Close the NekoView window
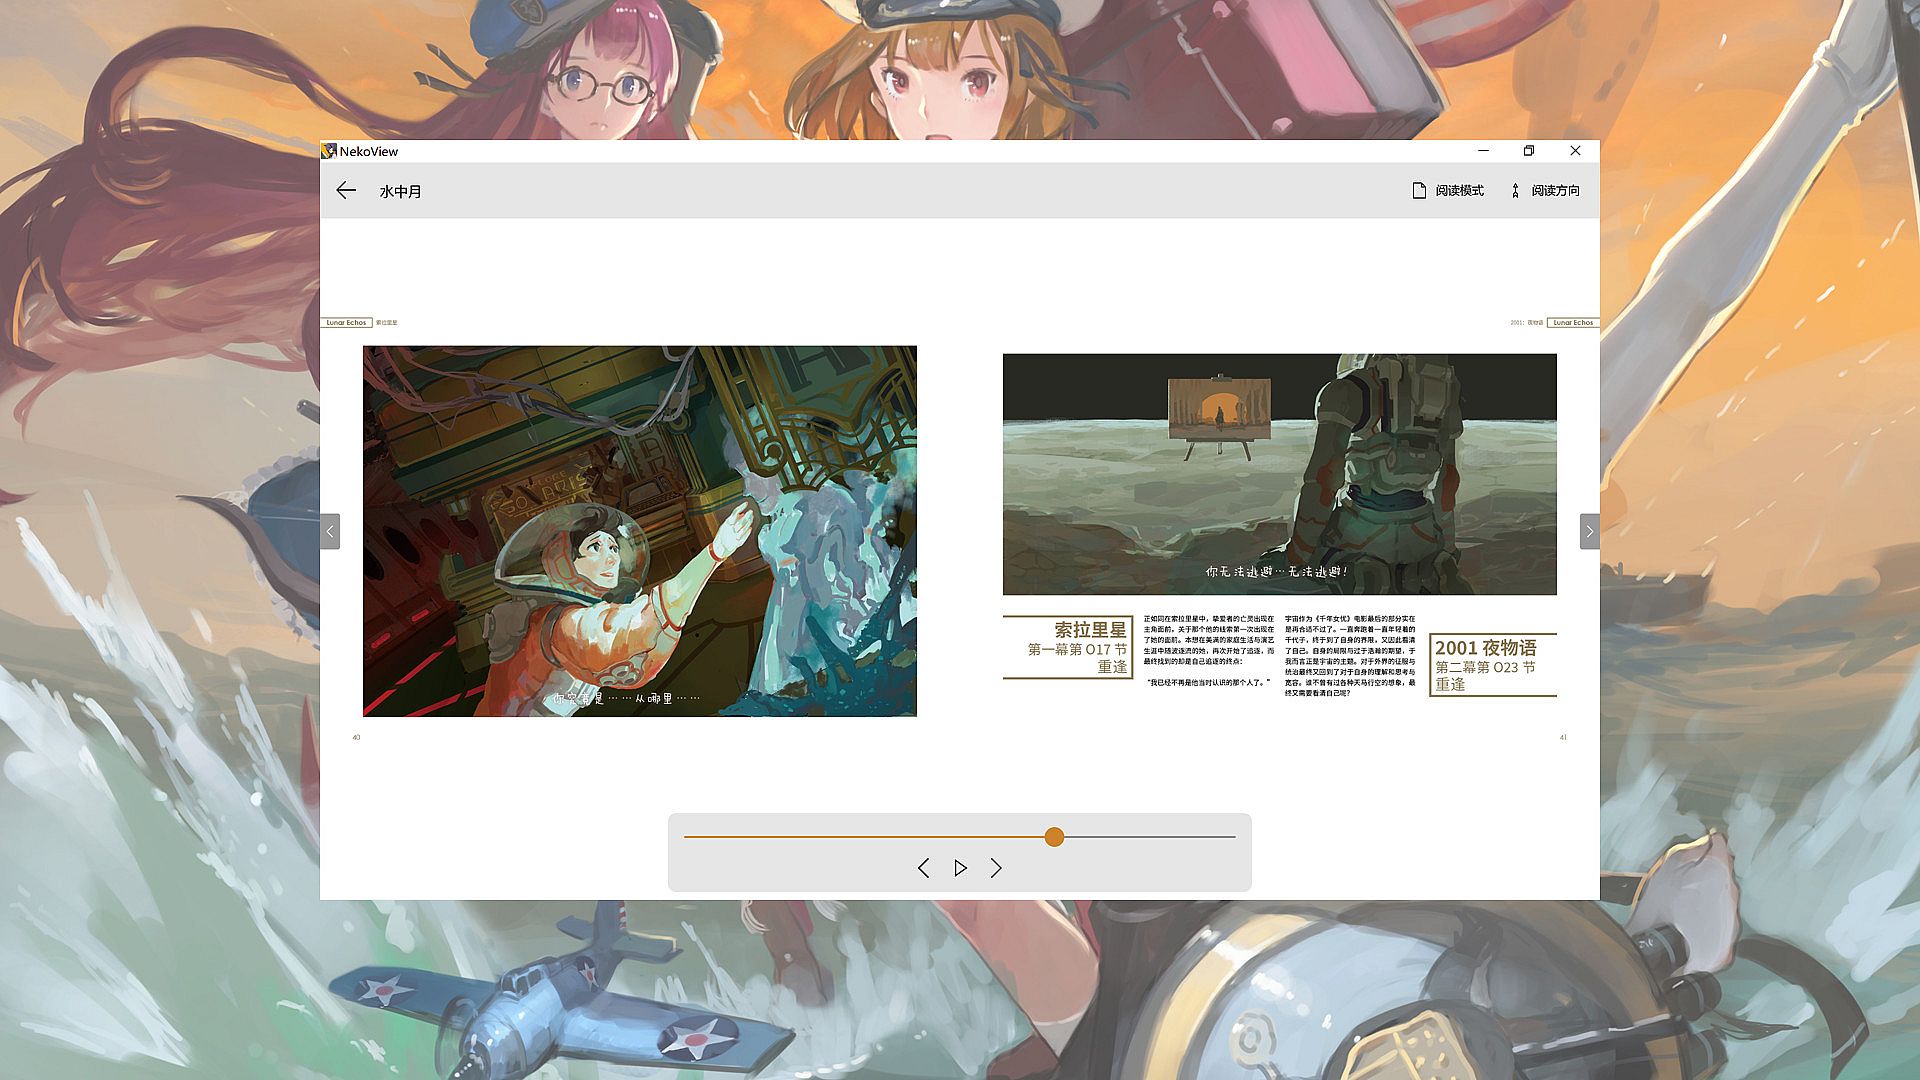 point(1575,151)
